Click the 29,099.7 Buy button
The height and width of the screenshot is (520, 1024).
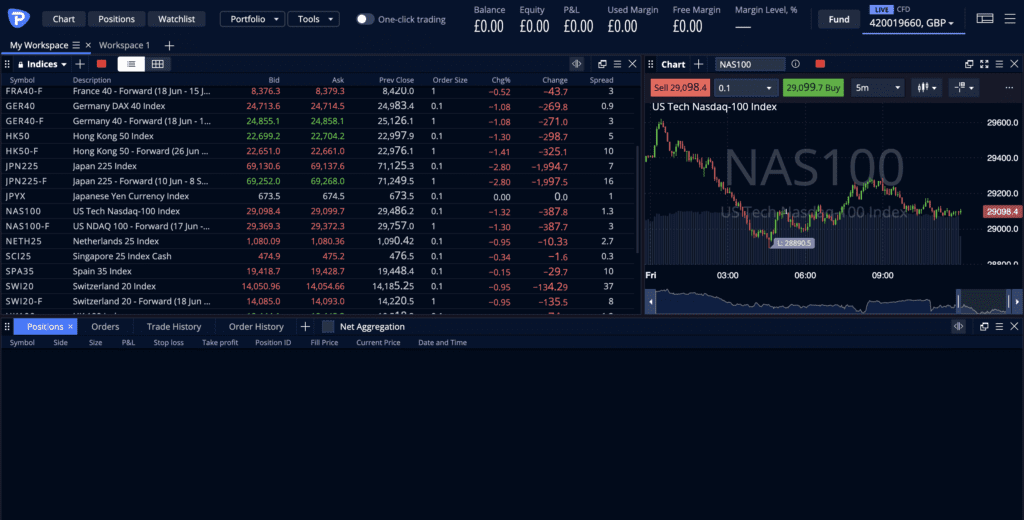(x=813, y=88)
